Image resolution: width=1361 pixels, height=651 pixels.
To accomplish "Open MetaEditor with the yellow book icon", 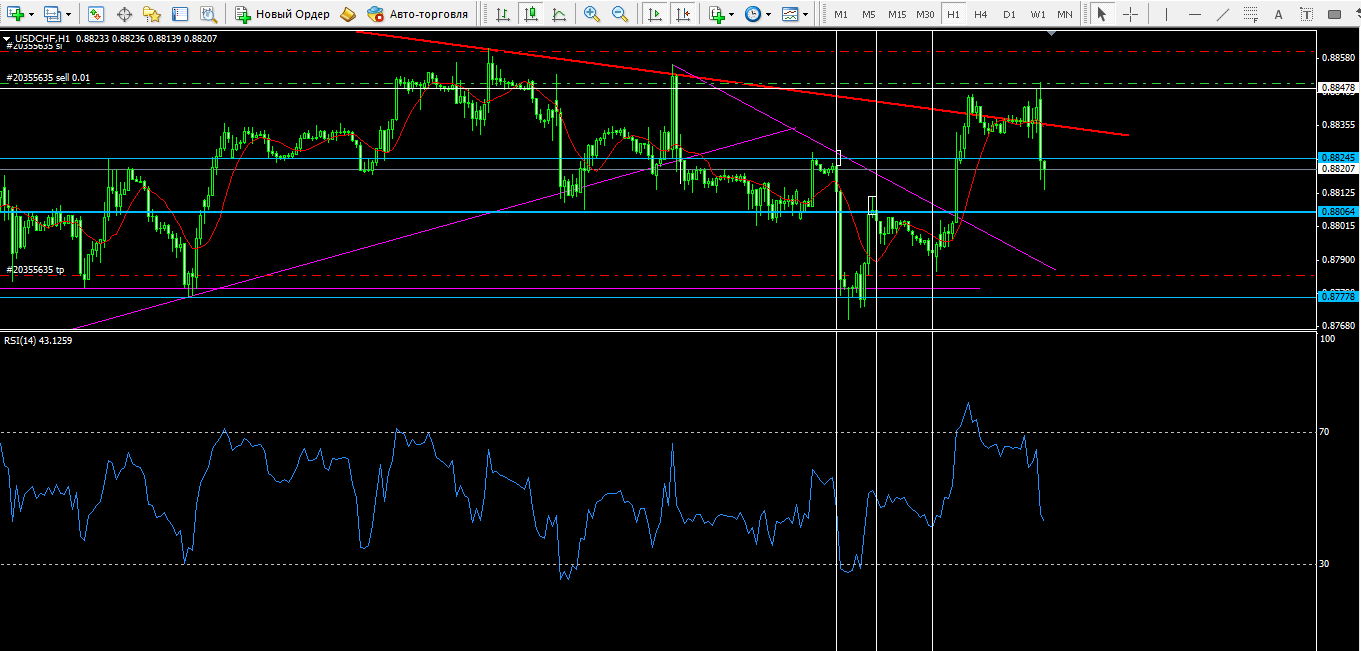I will pos(347,14).
